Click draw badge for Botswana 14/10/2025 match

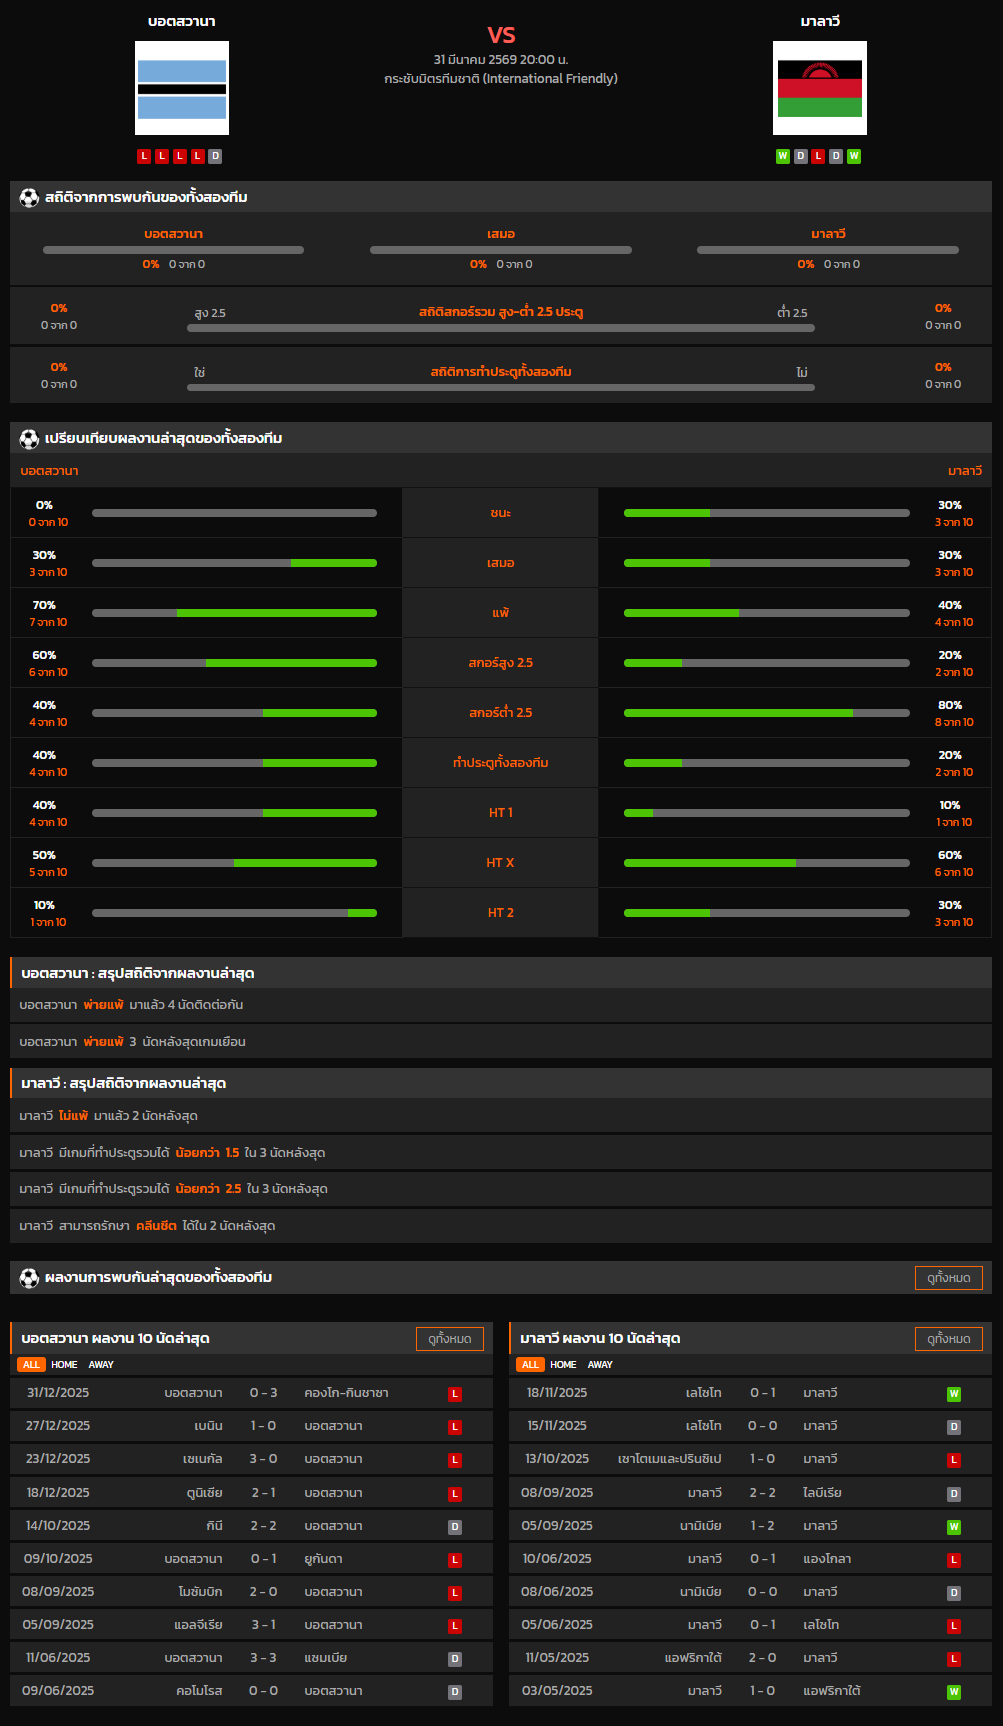pos(455,1527)
